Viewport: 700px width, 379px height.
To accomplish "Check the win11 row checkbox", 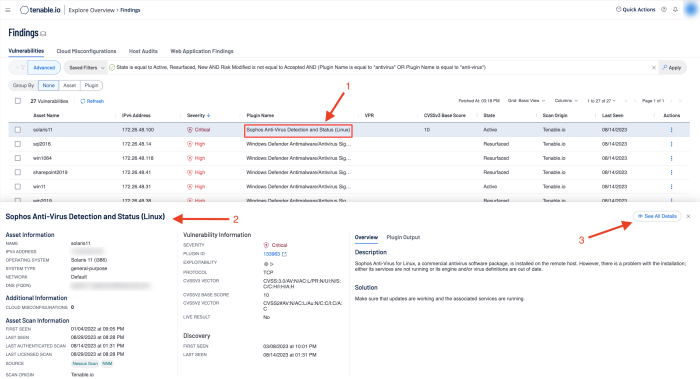I will [x=18, y=187].
